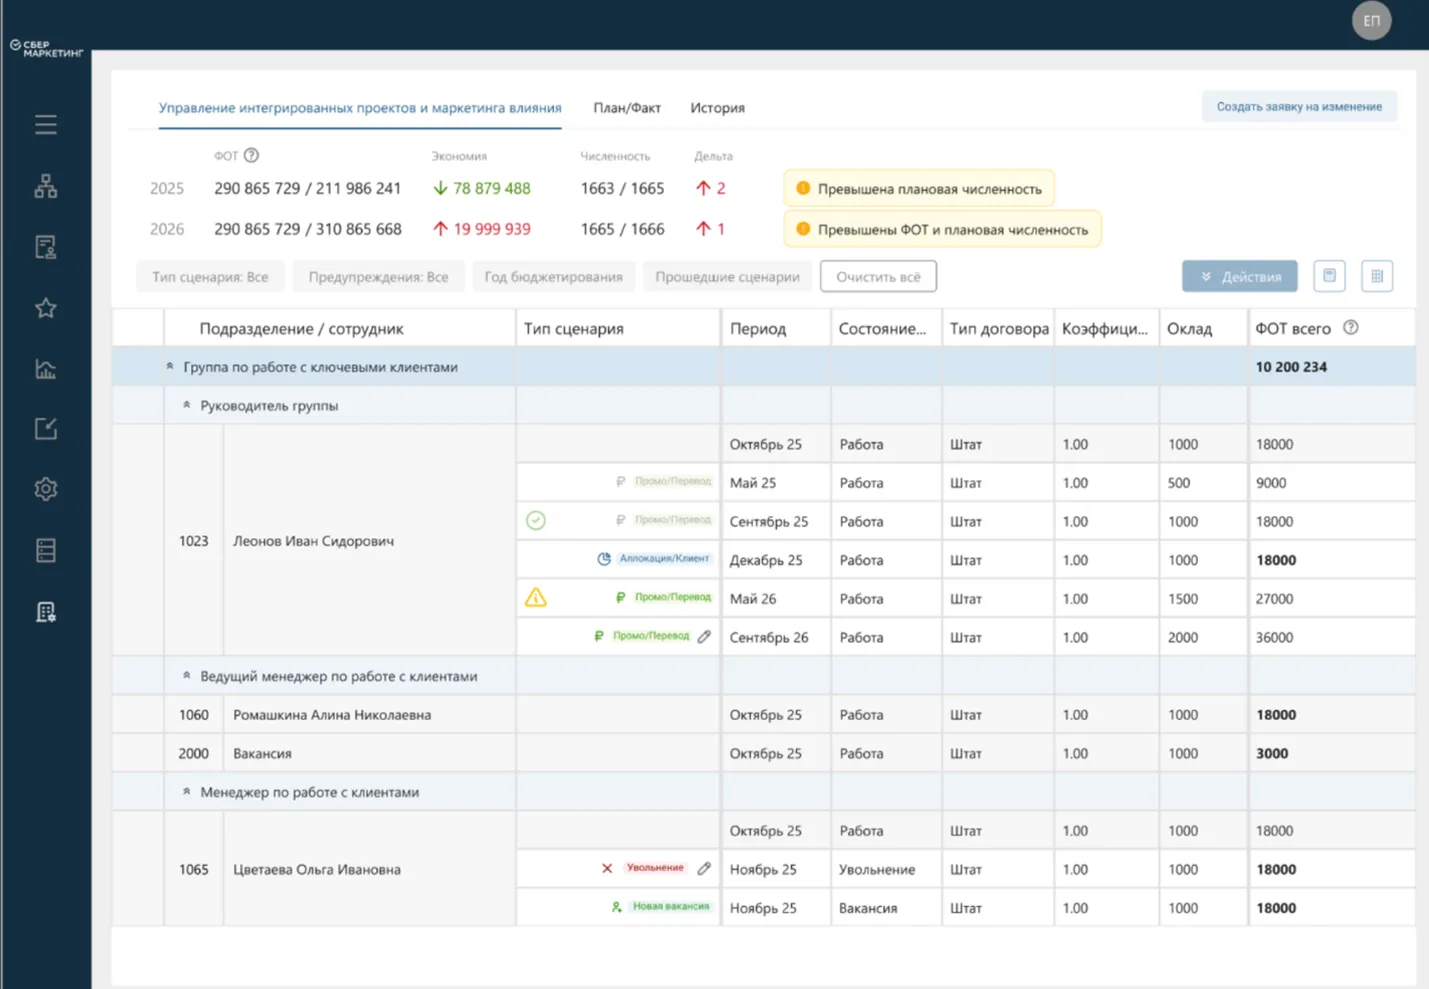Image resolution: width=1429 pixels, height=989 pixels.
Task: Click the star favorites icon in sidebar
Action: click(x=46, y=308)
